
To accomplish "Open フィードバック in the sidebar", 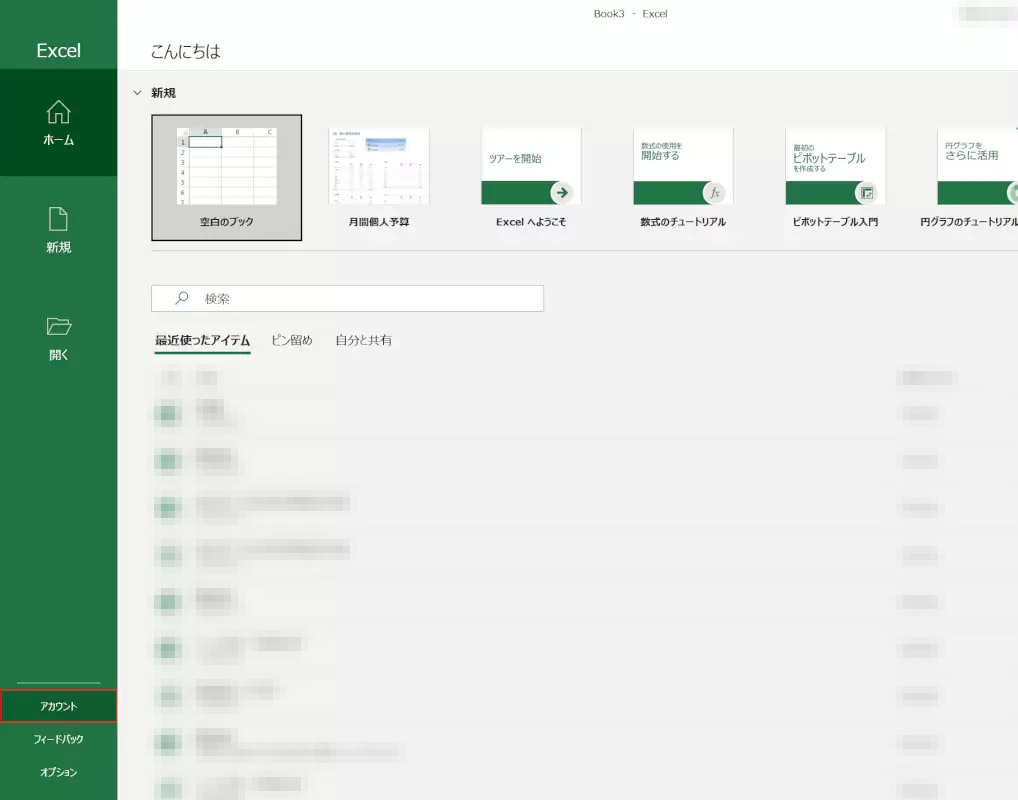I will tap(58, 739).
